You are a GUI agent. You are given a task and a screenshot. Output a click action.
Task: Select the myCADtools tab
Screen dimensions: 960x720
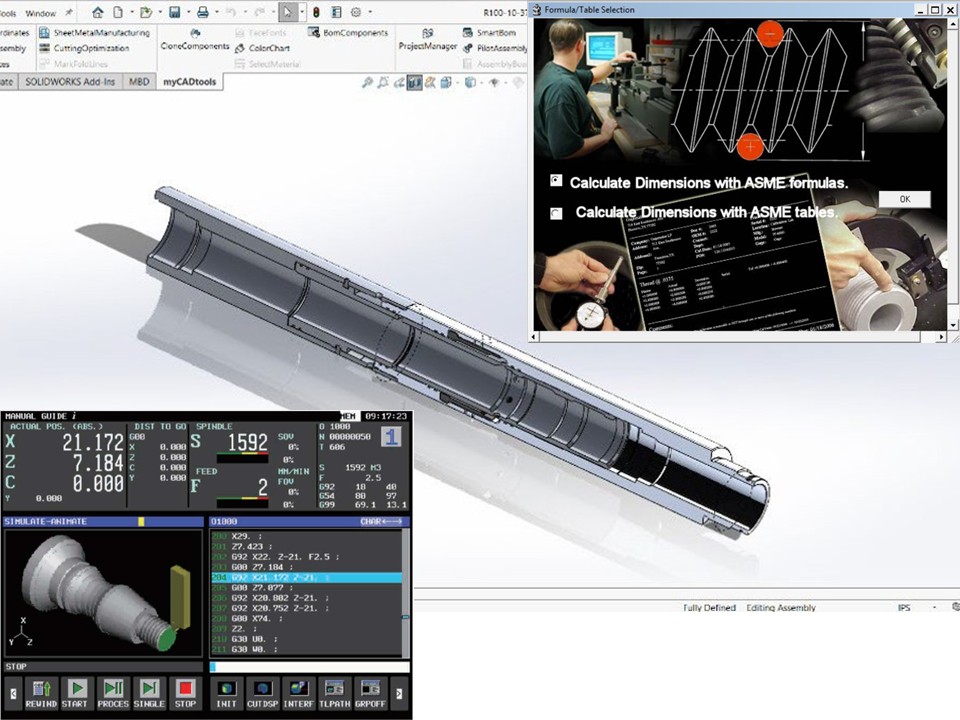[189, 81]
